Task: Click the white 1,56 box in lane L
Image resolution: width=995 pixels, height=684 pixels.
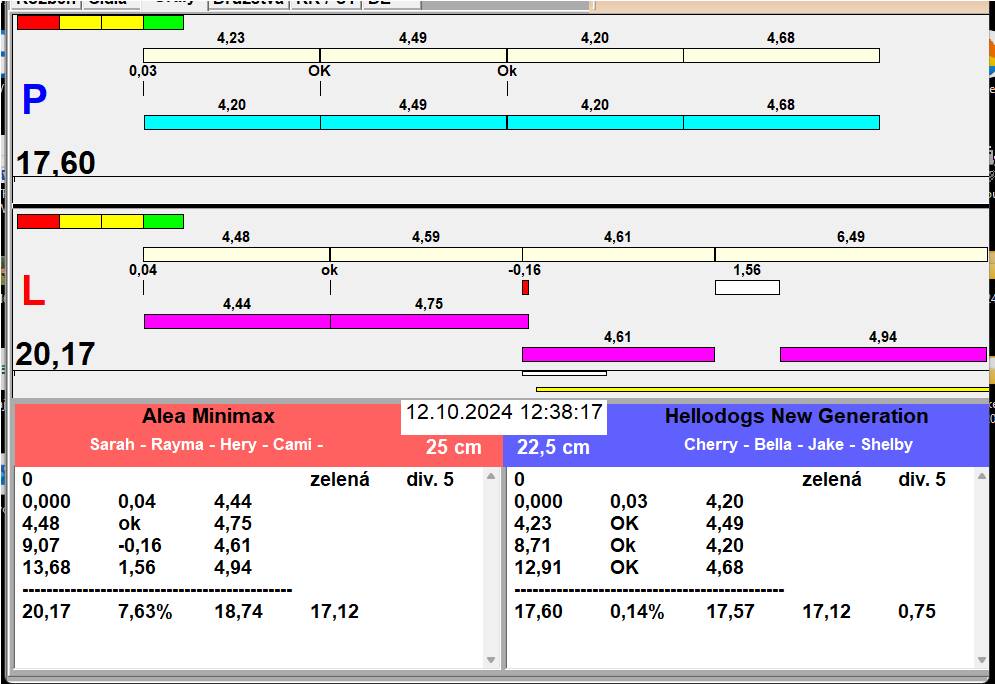Action: [747, 288]
